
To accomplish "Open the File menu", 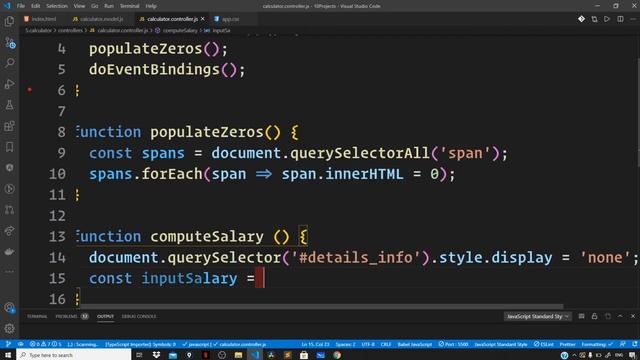I will point(21,6).
